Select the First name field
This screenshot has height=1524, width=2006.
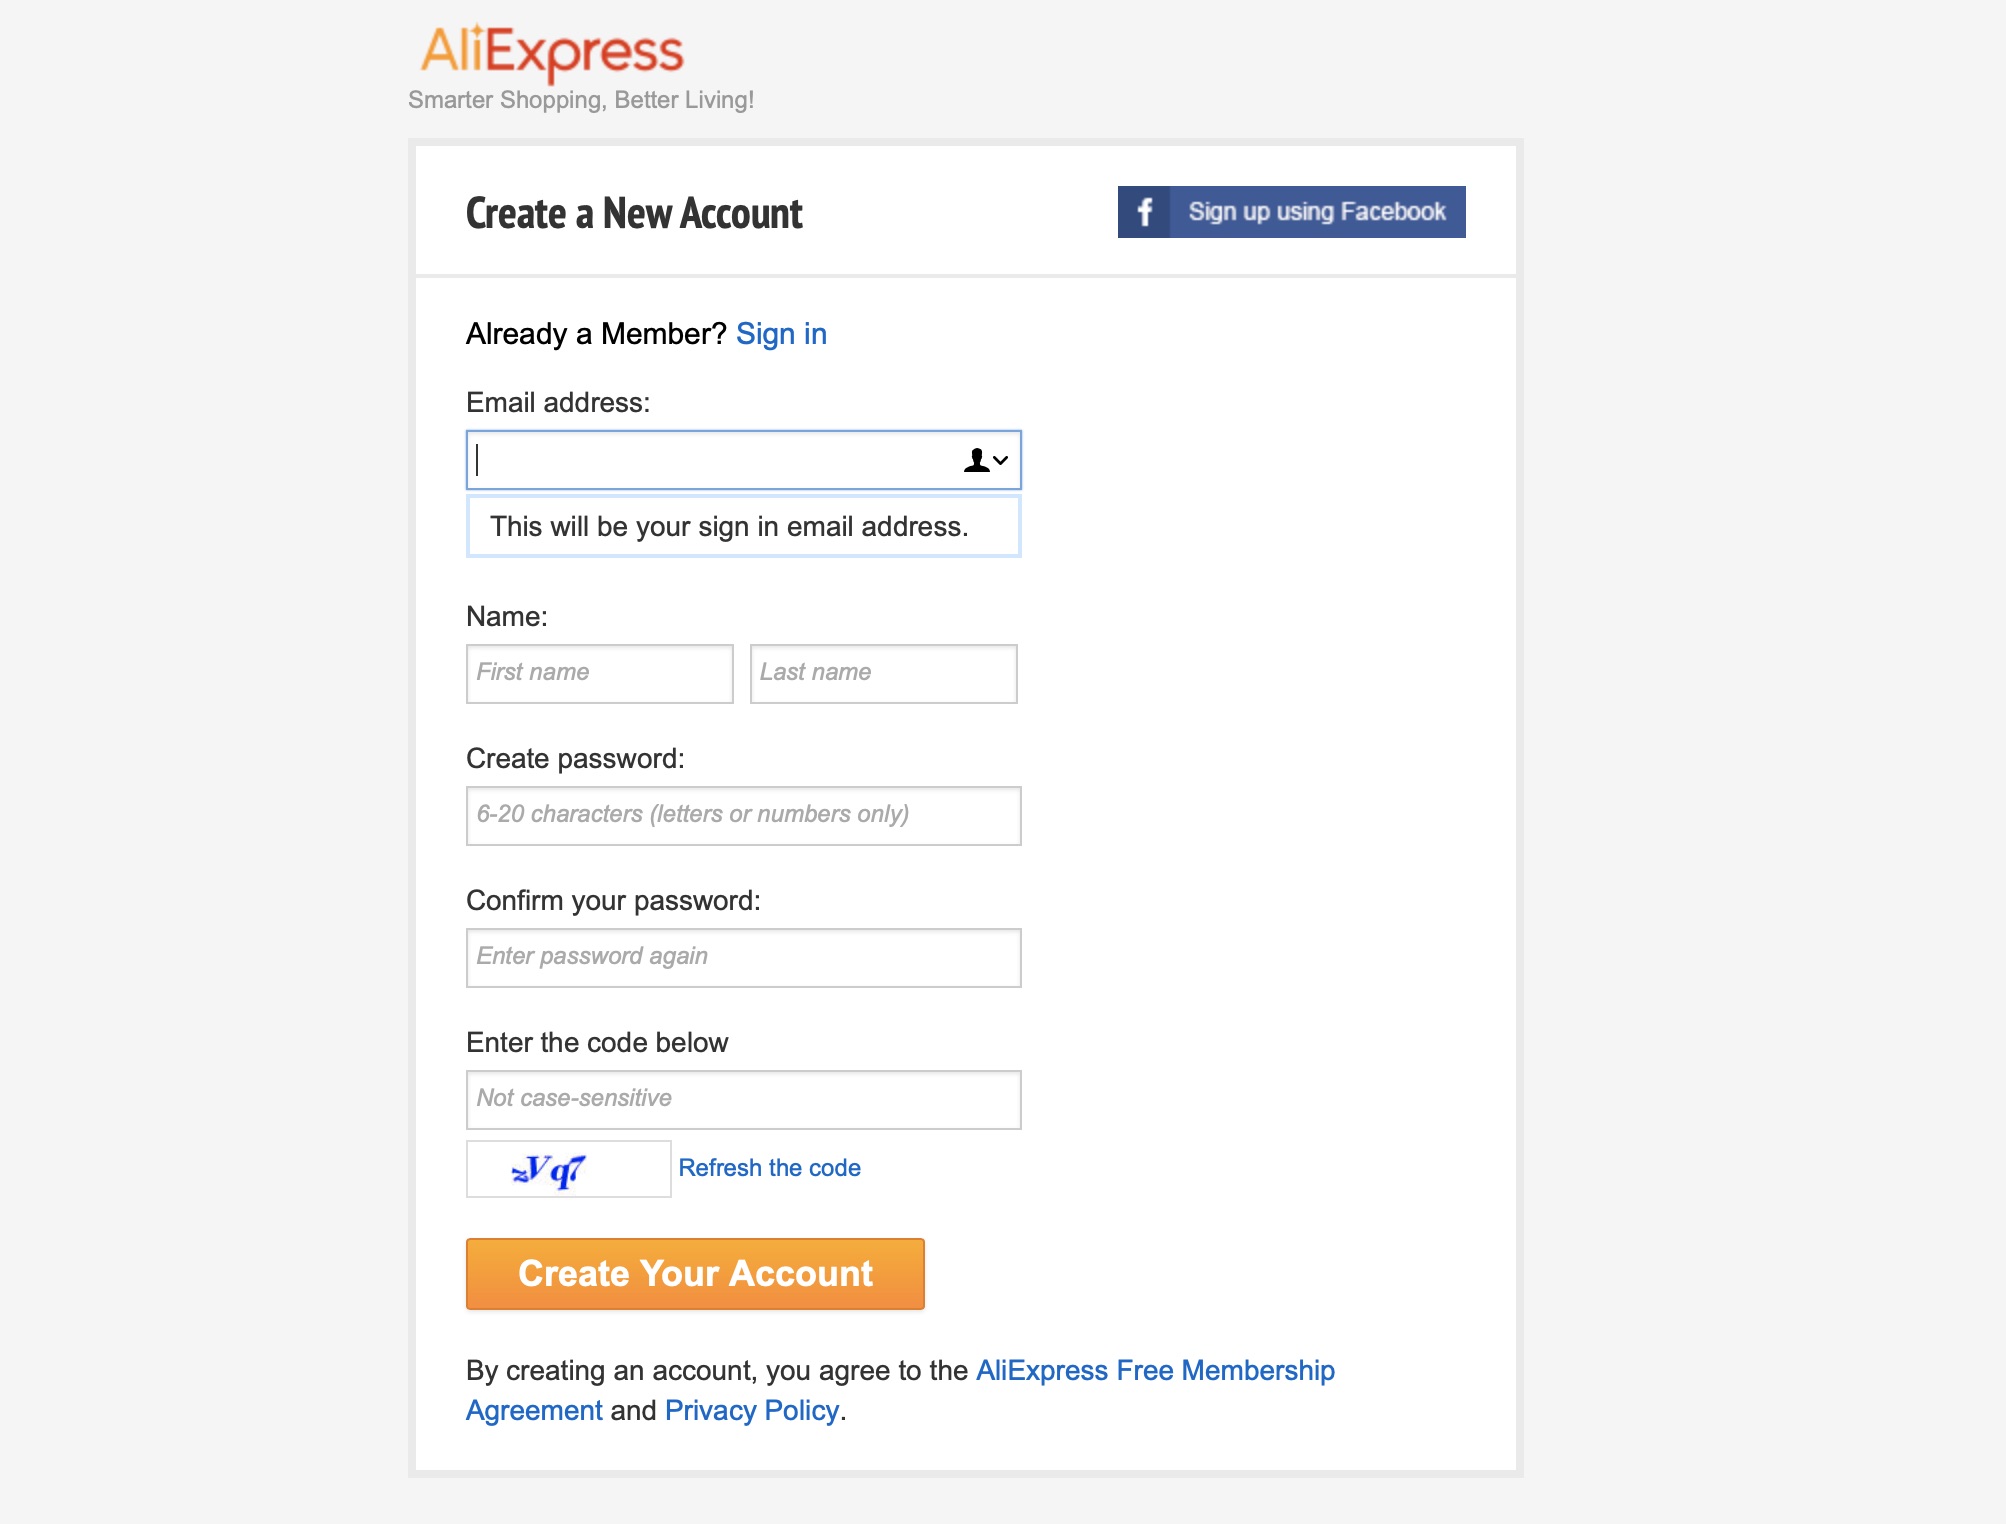(x=600, y=673)
